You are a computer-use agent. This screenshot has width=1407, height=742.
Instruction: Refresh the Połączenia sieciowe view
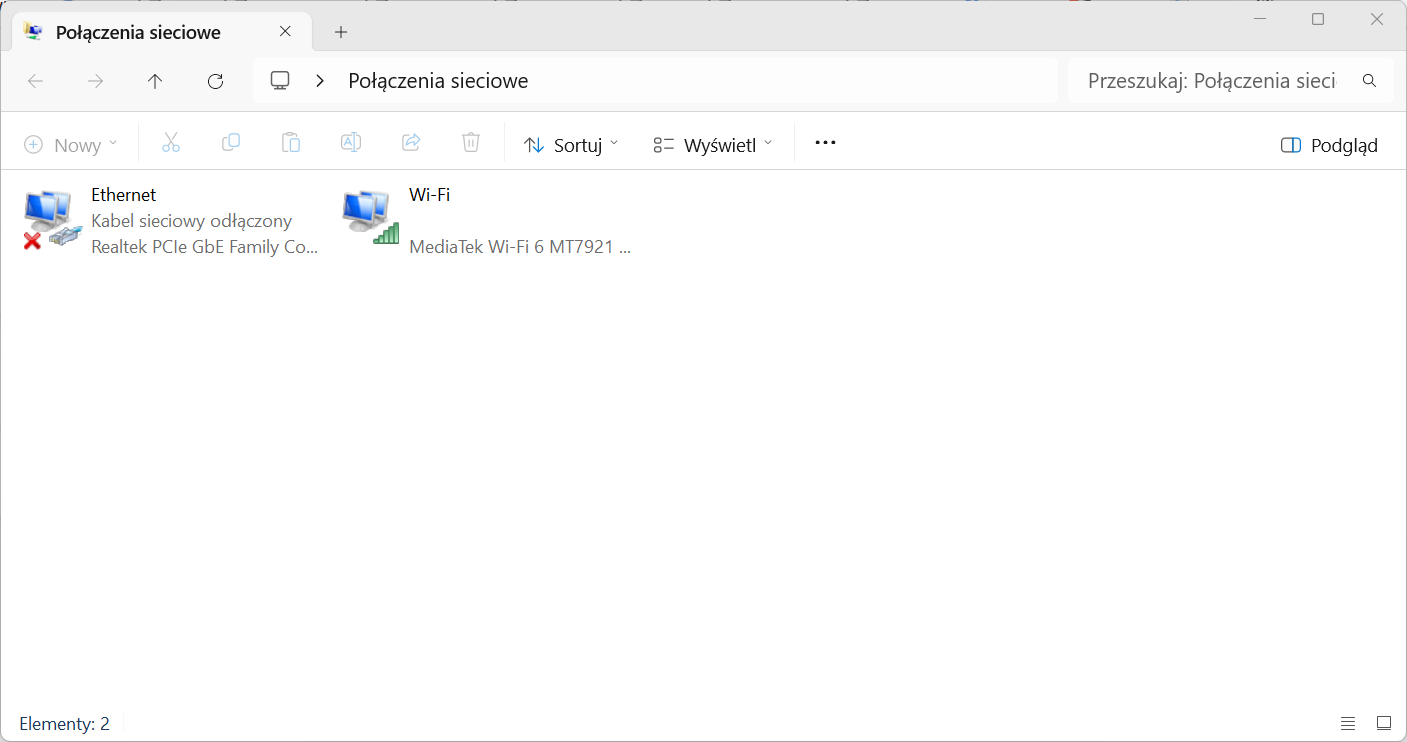tap(215, 81)
